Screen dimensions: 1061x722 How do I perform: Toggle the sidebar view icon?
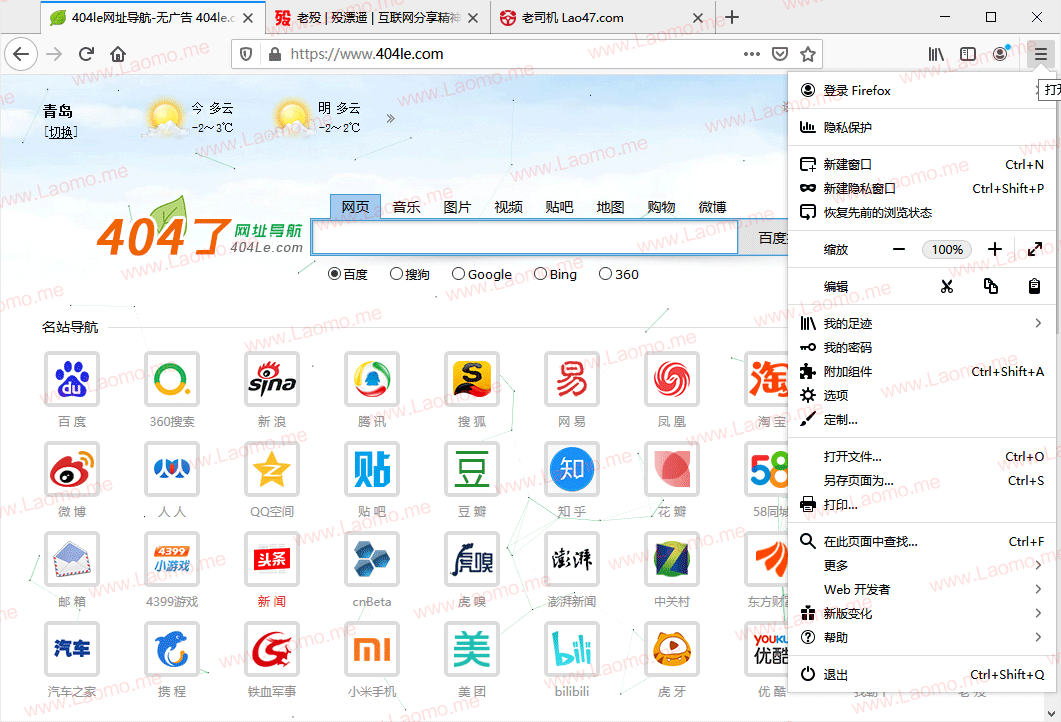point(968,54)
